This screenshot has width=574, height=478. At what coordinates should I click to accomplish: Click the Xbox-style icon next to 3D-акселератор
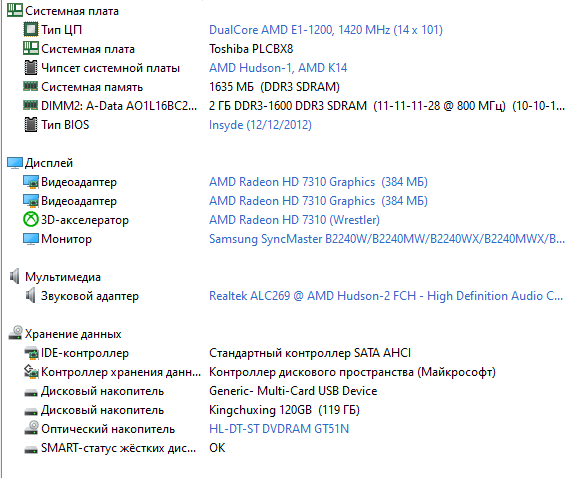pyautogui.click(x=31, y=220)
